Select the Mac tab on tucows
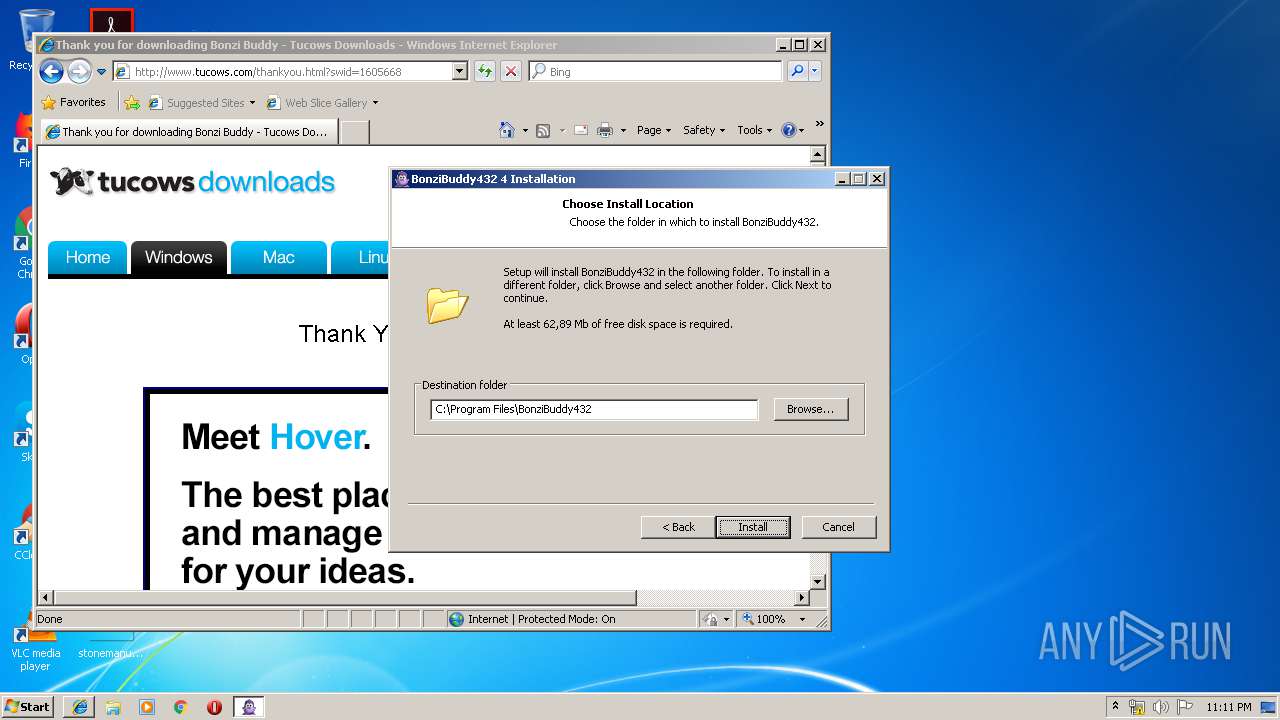 [x=278, y=257]
